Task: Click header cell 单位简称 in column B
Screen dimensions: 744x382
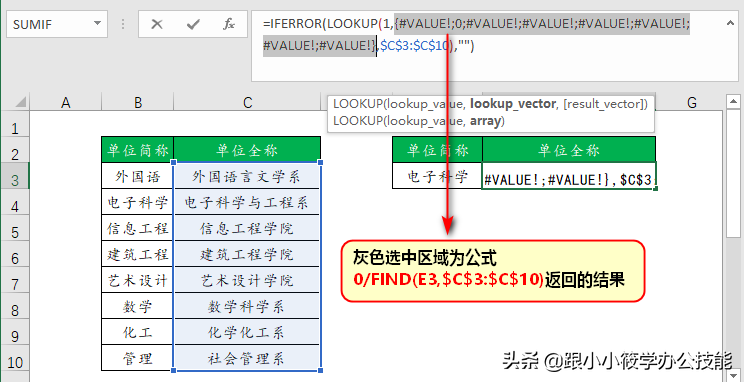Action: 138,150
